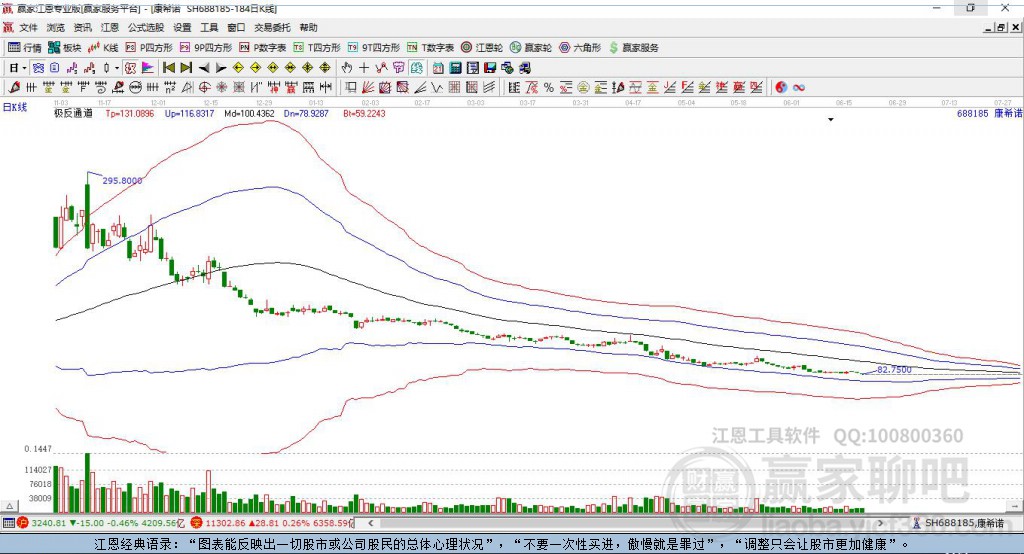The width and height of the screenshot is (1024, 554).
Task: Open the 行情 quotes view
Action: tap(24, 48)
